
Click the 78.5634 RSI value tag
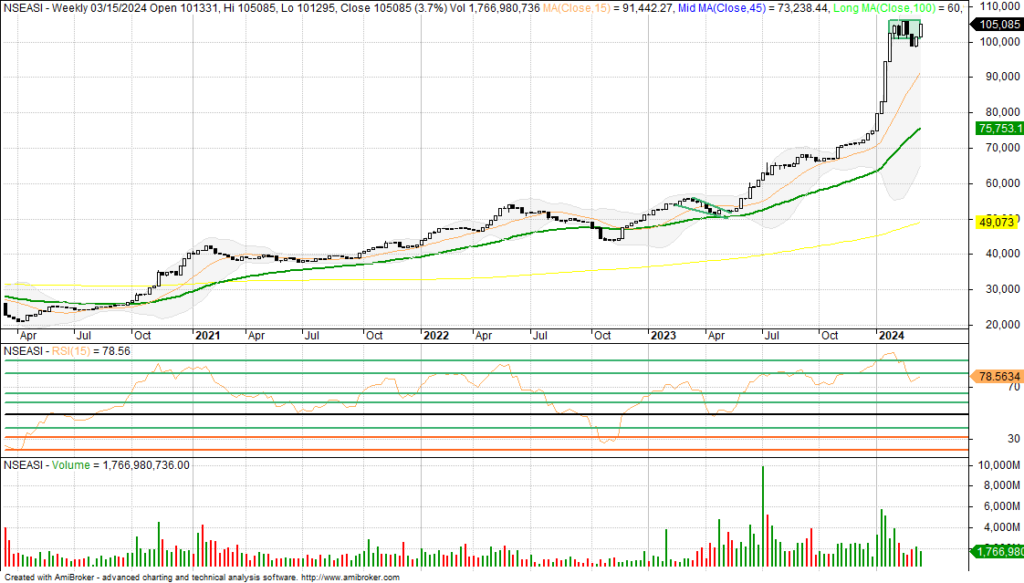tap(998, 376)
